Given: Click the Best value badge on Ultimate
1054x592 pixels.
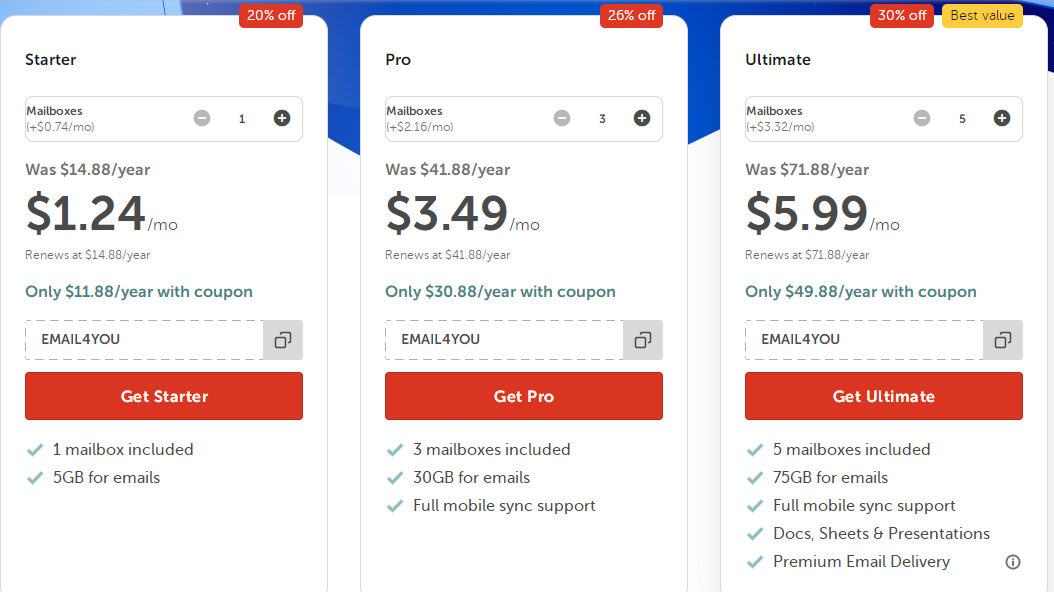Looking at the screenshot, I should click(x=982, y=16).
